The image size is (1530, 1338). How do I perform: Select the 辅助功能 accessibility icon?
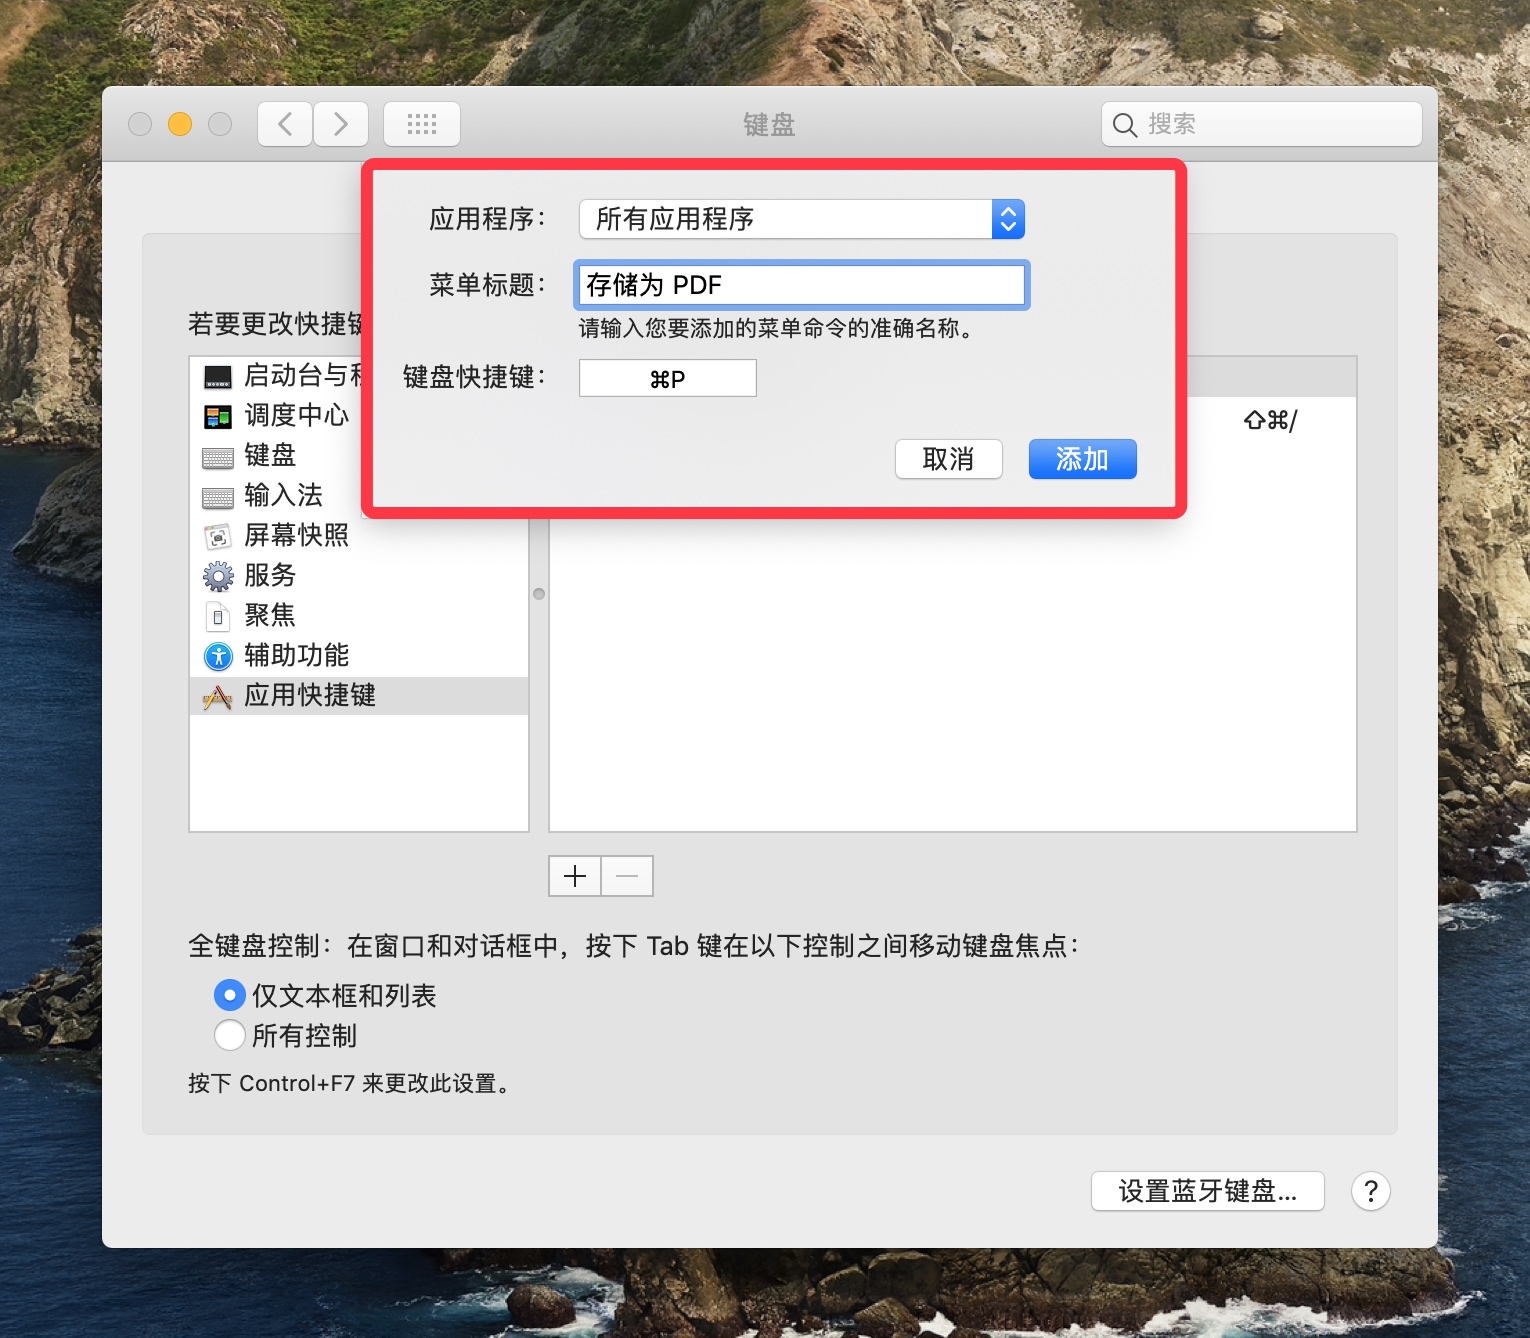[x=218, y=656]
